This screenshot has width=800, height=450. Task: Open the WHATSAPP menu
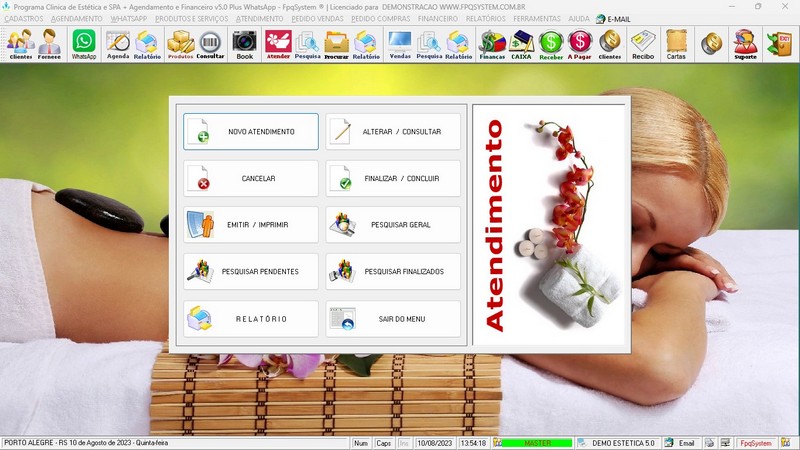129,19
